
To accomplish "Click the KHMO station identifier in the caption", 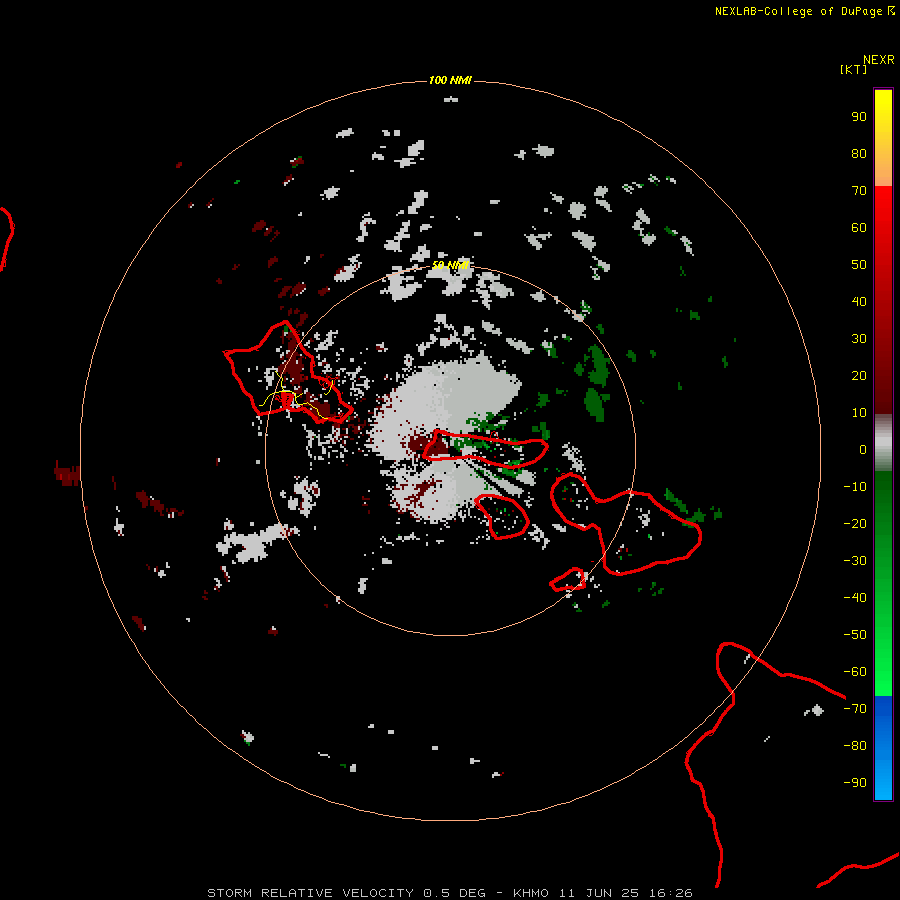I will [x=531, y=893].
